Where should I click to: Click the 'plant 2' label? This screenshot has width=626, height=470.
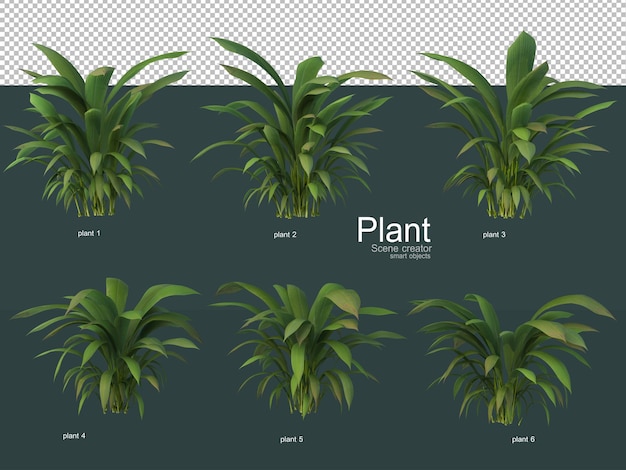tap(285, 235)
